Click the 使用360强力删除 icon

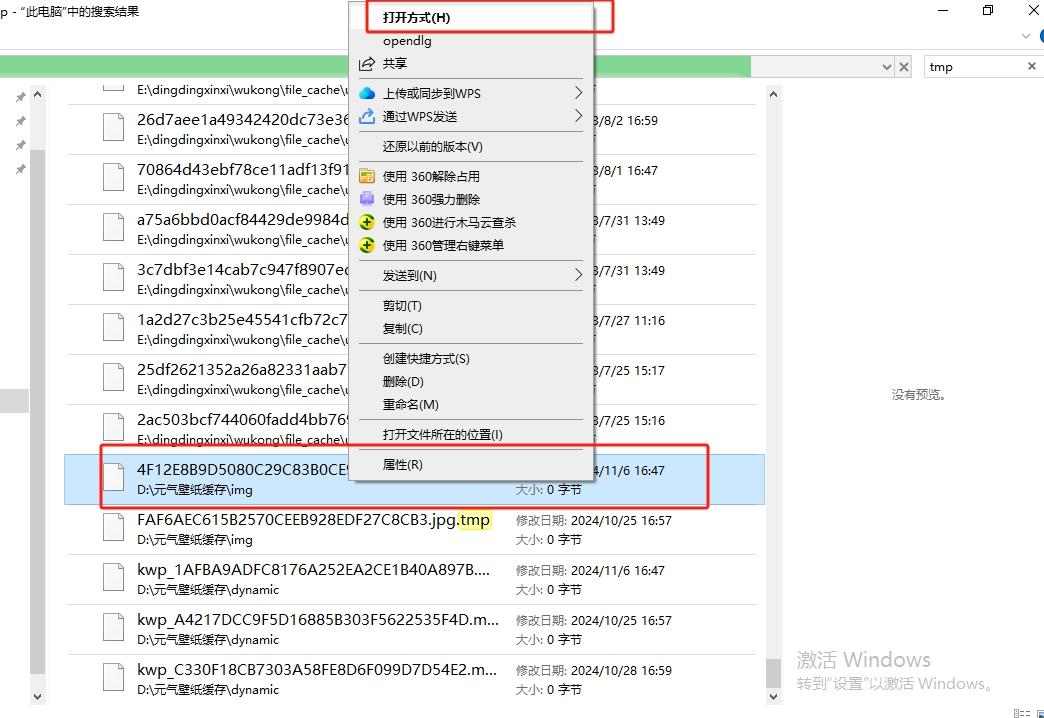[x=367, y=198]
